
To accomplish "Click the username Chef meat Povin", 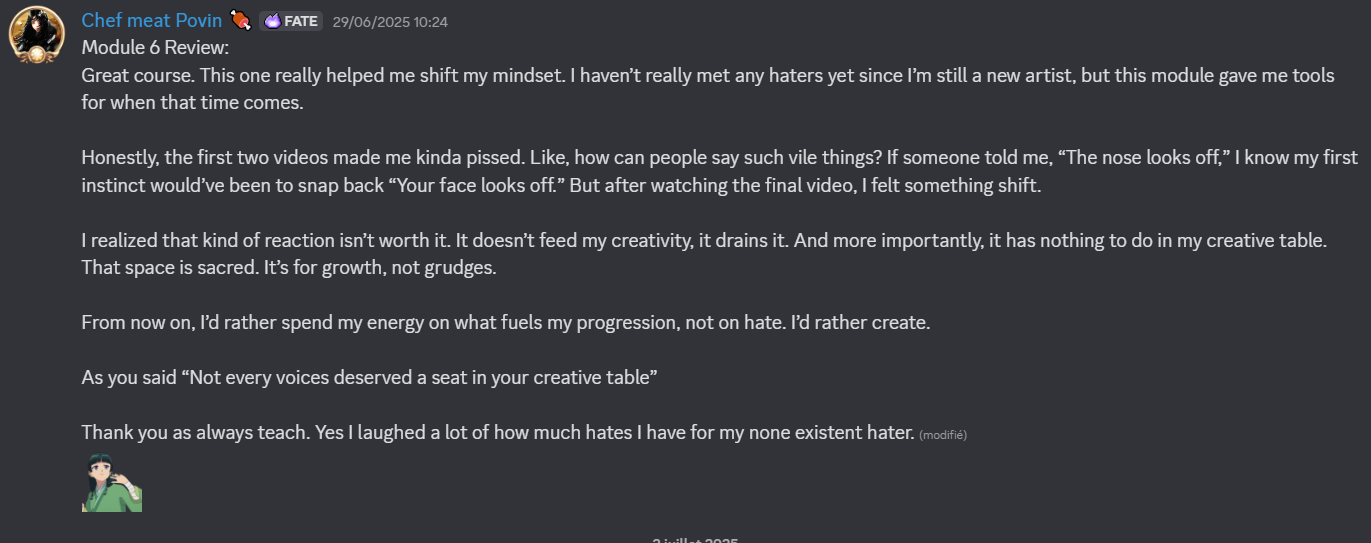I will click(x=151, y=21).
